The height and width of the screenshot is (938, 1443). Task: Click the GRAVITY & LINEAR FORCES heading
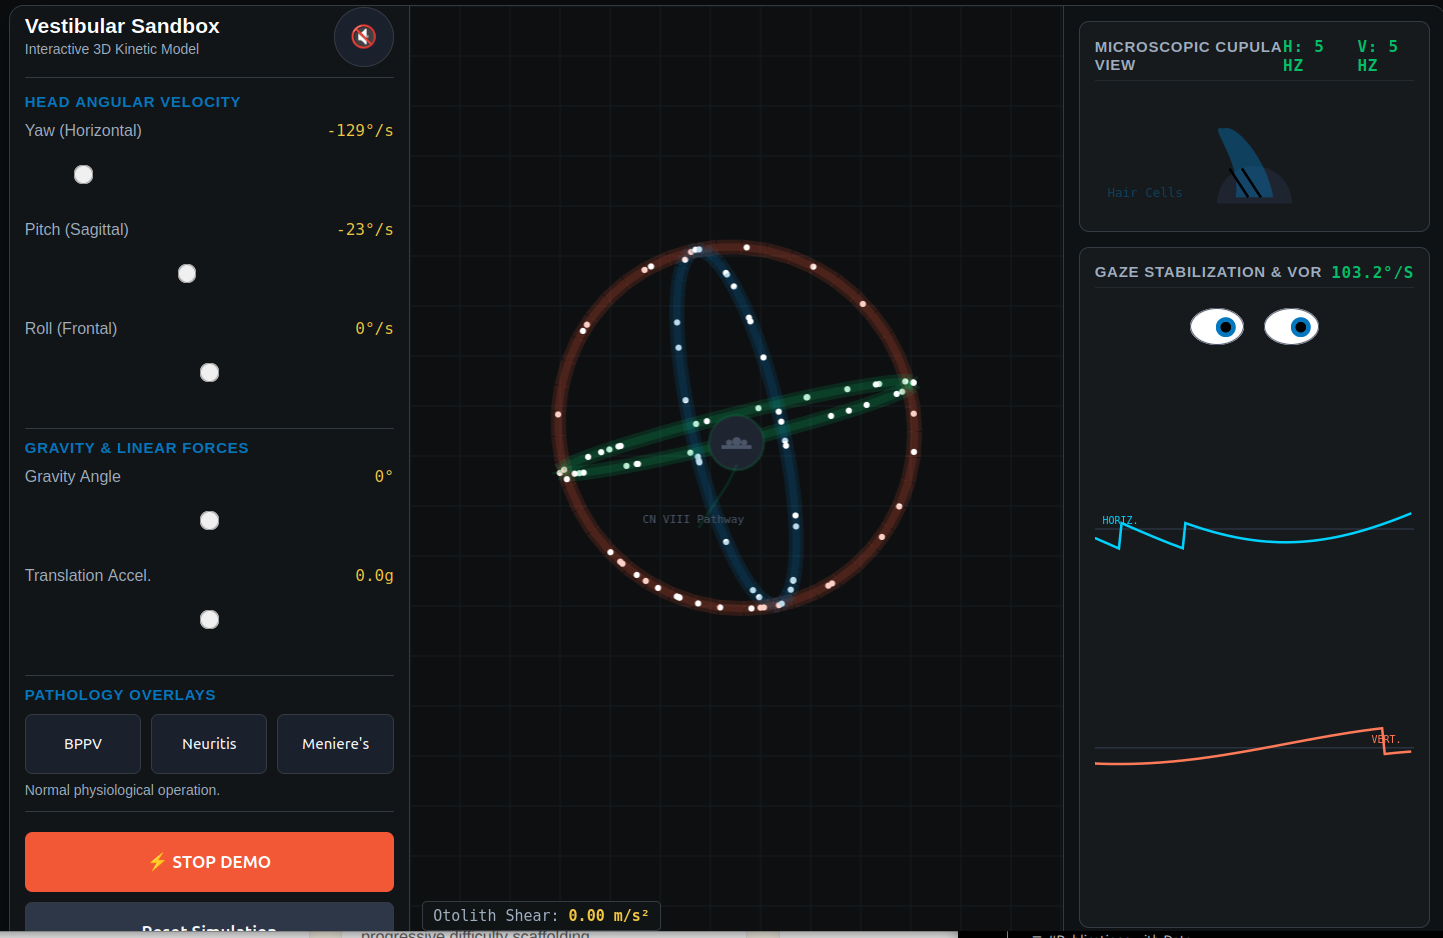pos(136,448)
